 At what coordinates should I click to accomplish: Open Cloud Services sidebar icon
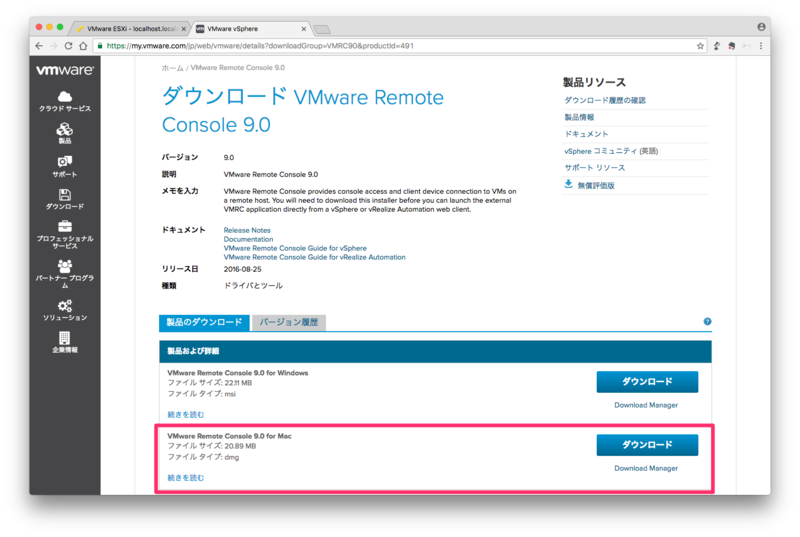(x=65, y=96)
